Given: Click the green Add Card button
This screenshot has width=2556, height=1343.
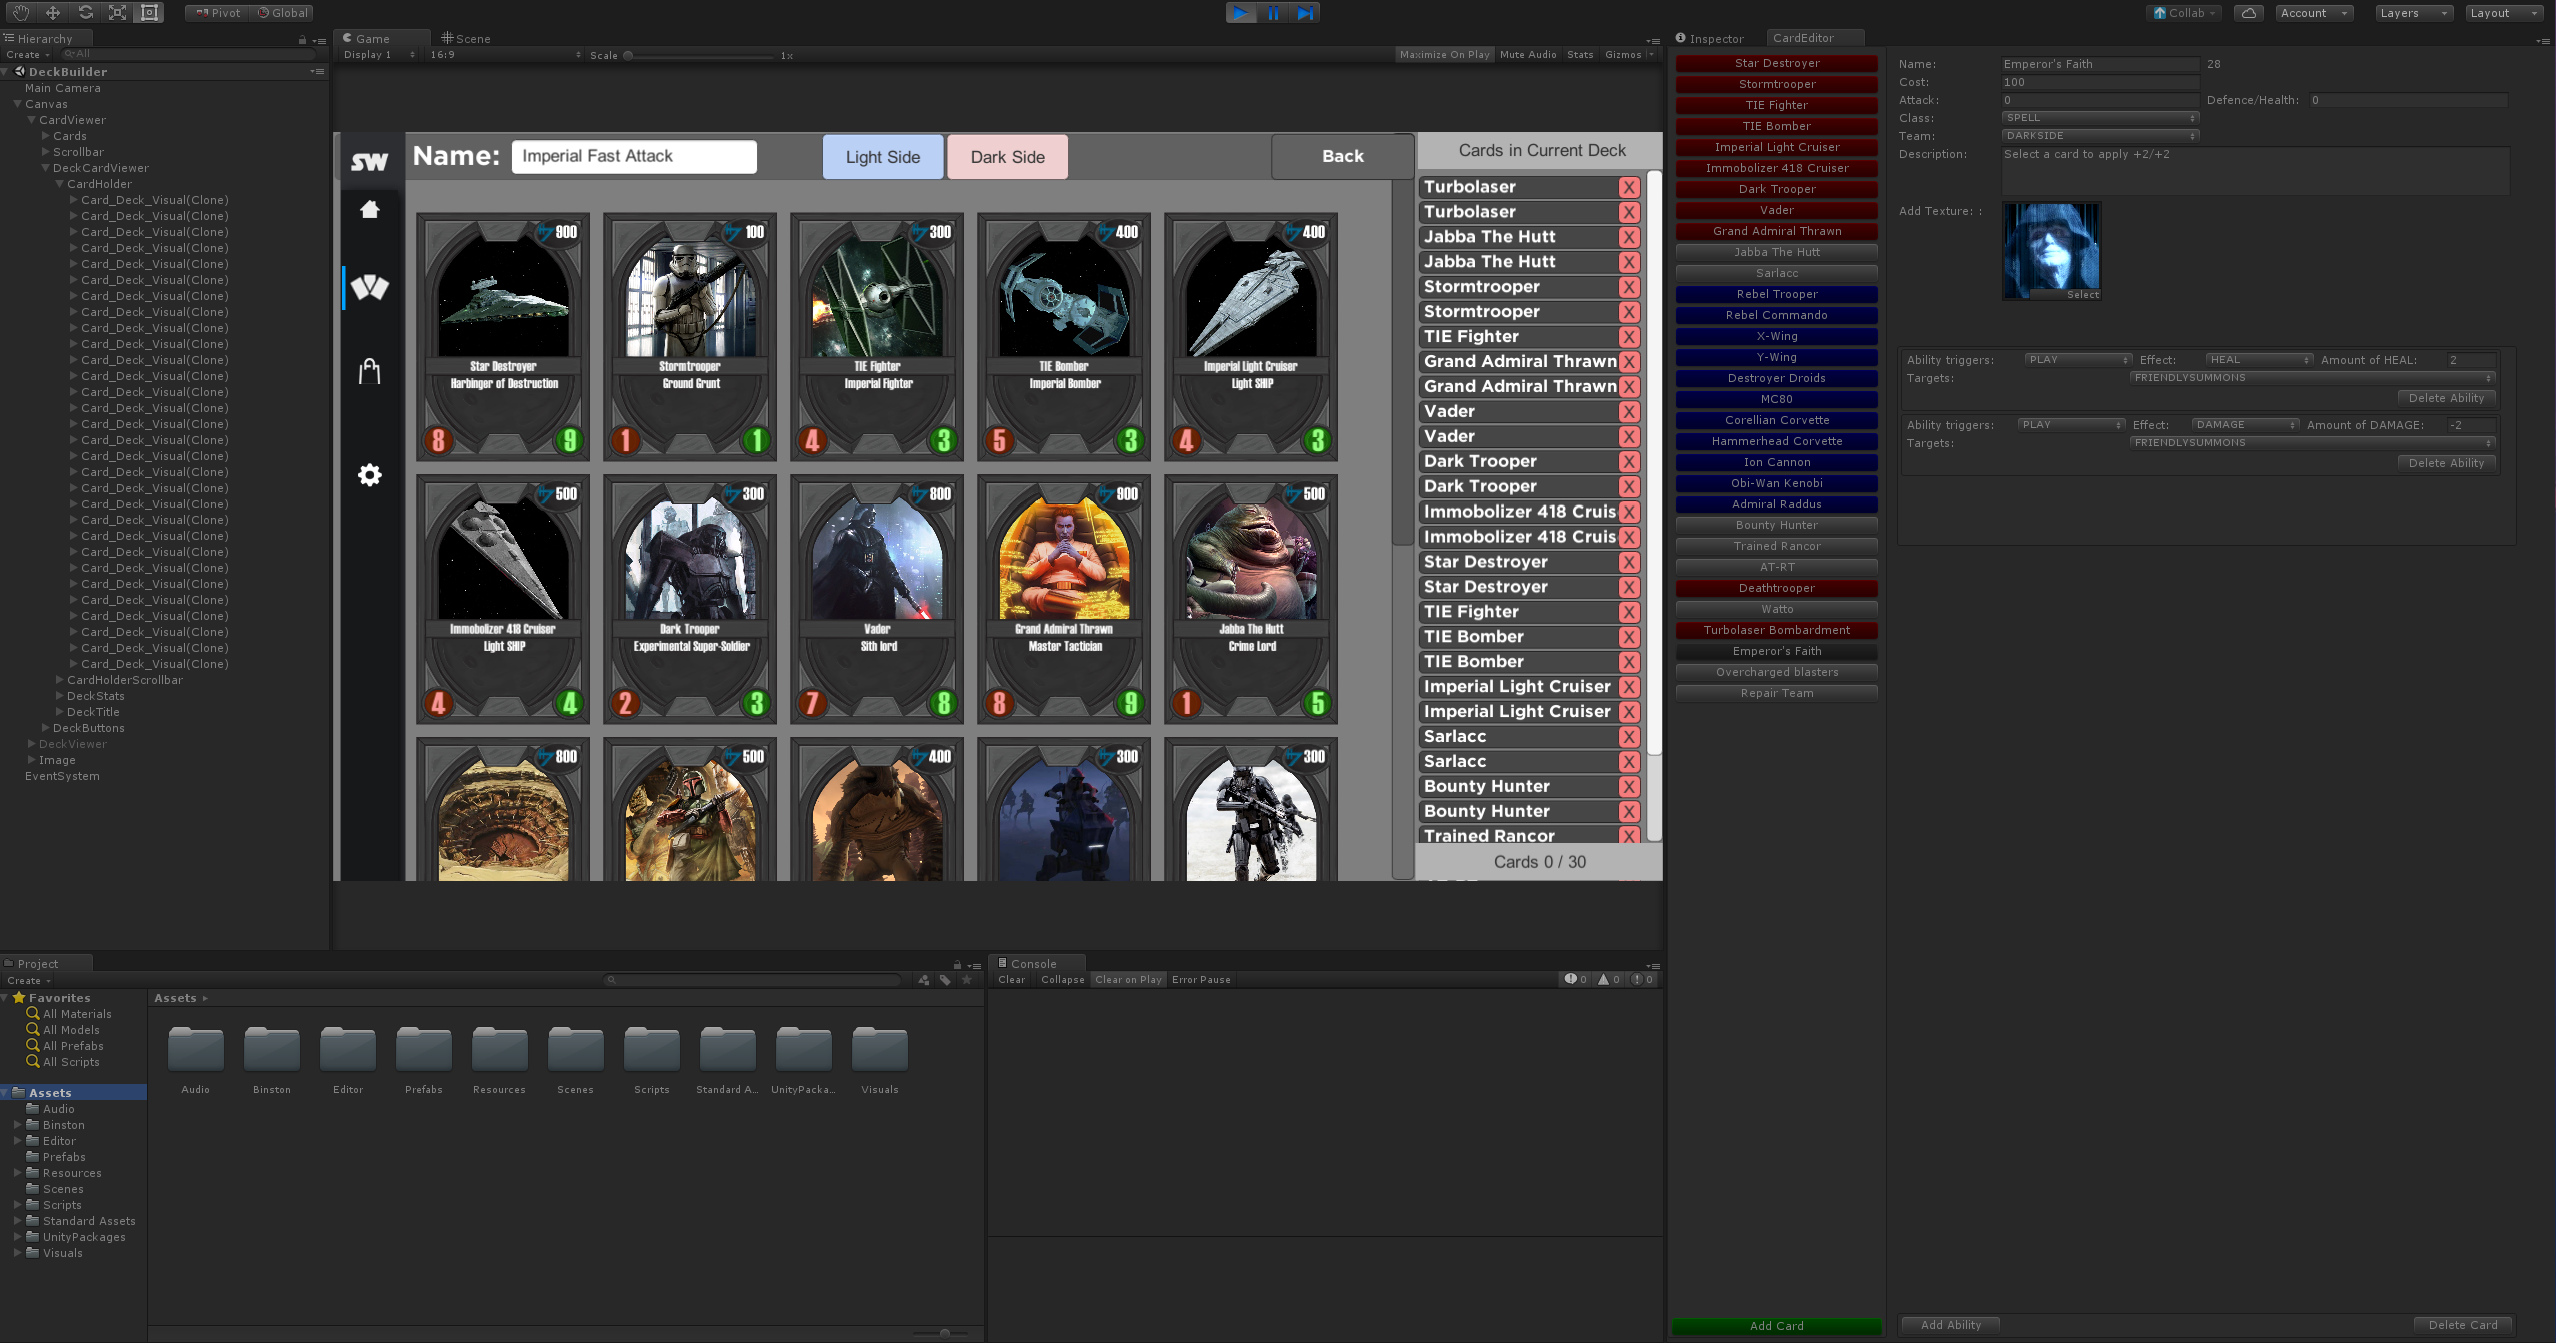Looking at the screenshot, I should (x=1777, y=1326).
